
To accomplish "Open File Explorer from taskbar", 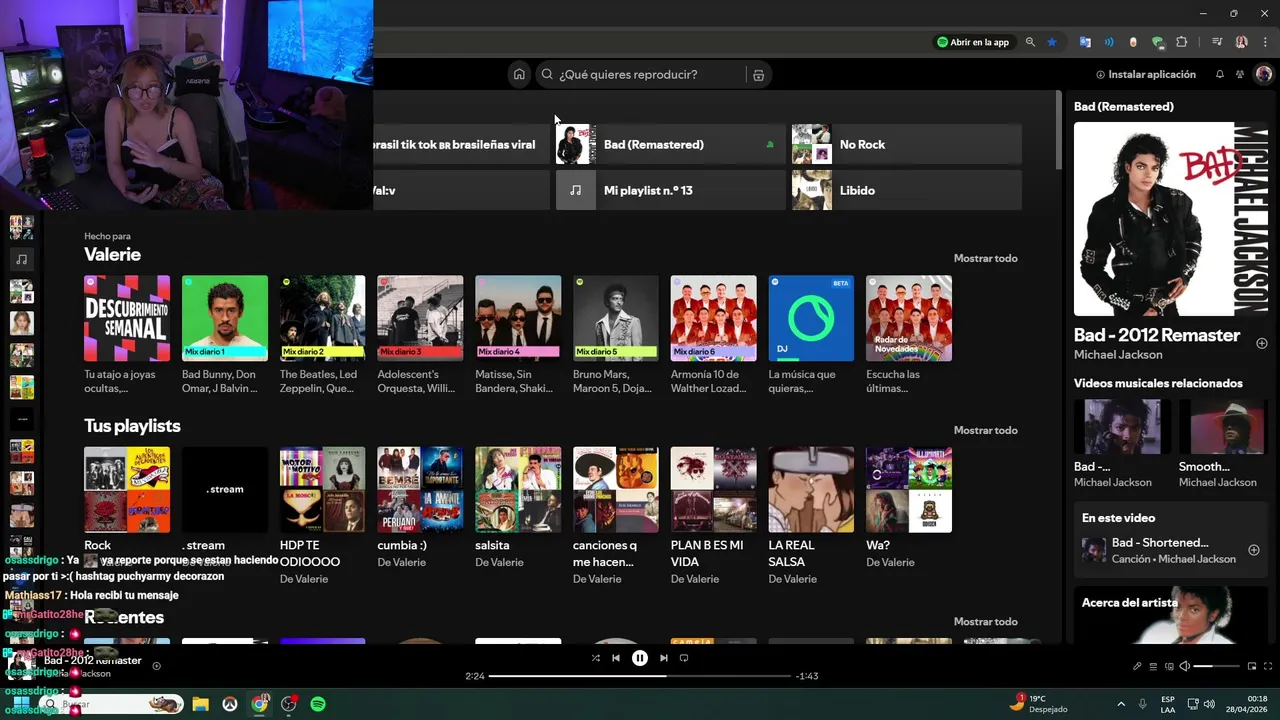I will tap(200, 704).
